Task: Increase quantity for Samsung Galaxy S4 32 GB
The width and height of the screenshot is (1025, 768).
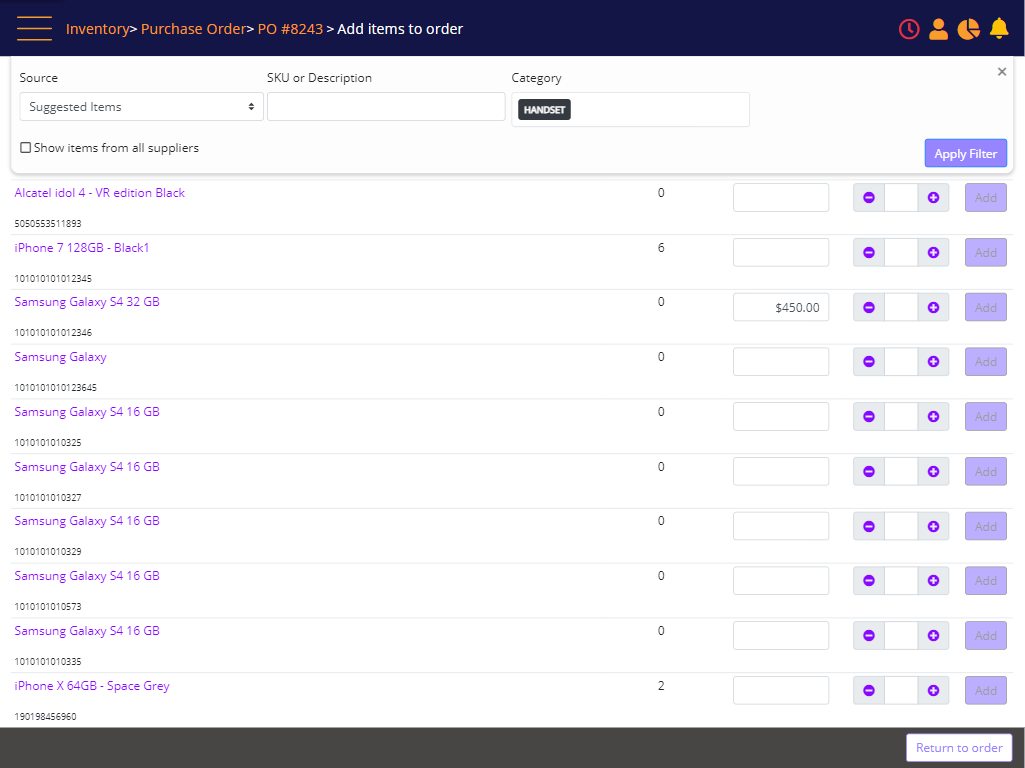Action: (x=933, y=307)
